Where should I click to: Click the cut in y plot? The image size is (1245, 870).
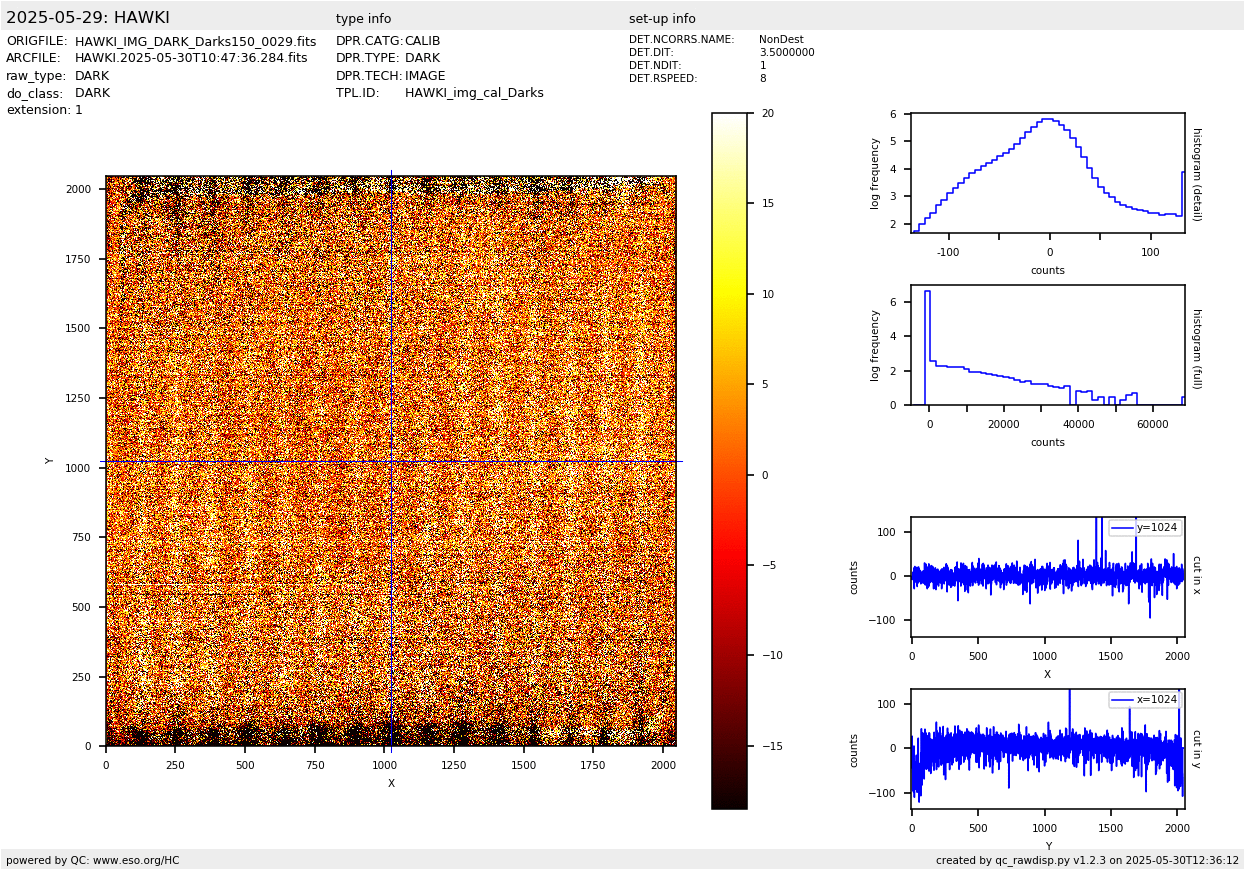[x=1047, y=749]
